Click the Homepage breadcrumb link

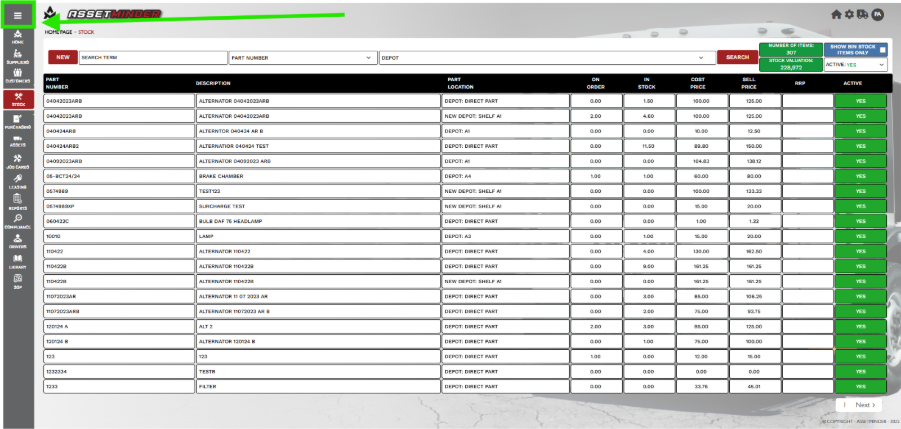coord(59,32)
